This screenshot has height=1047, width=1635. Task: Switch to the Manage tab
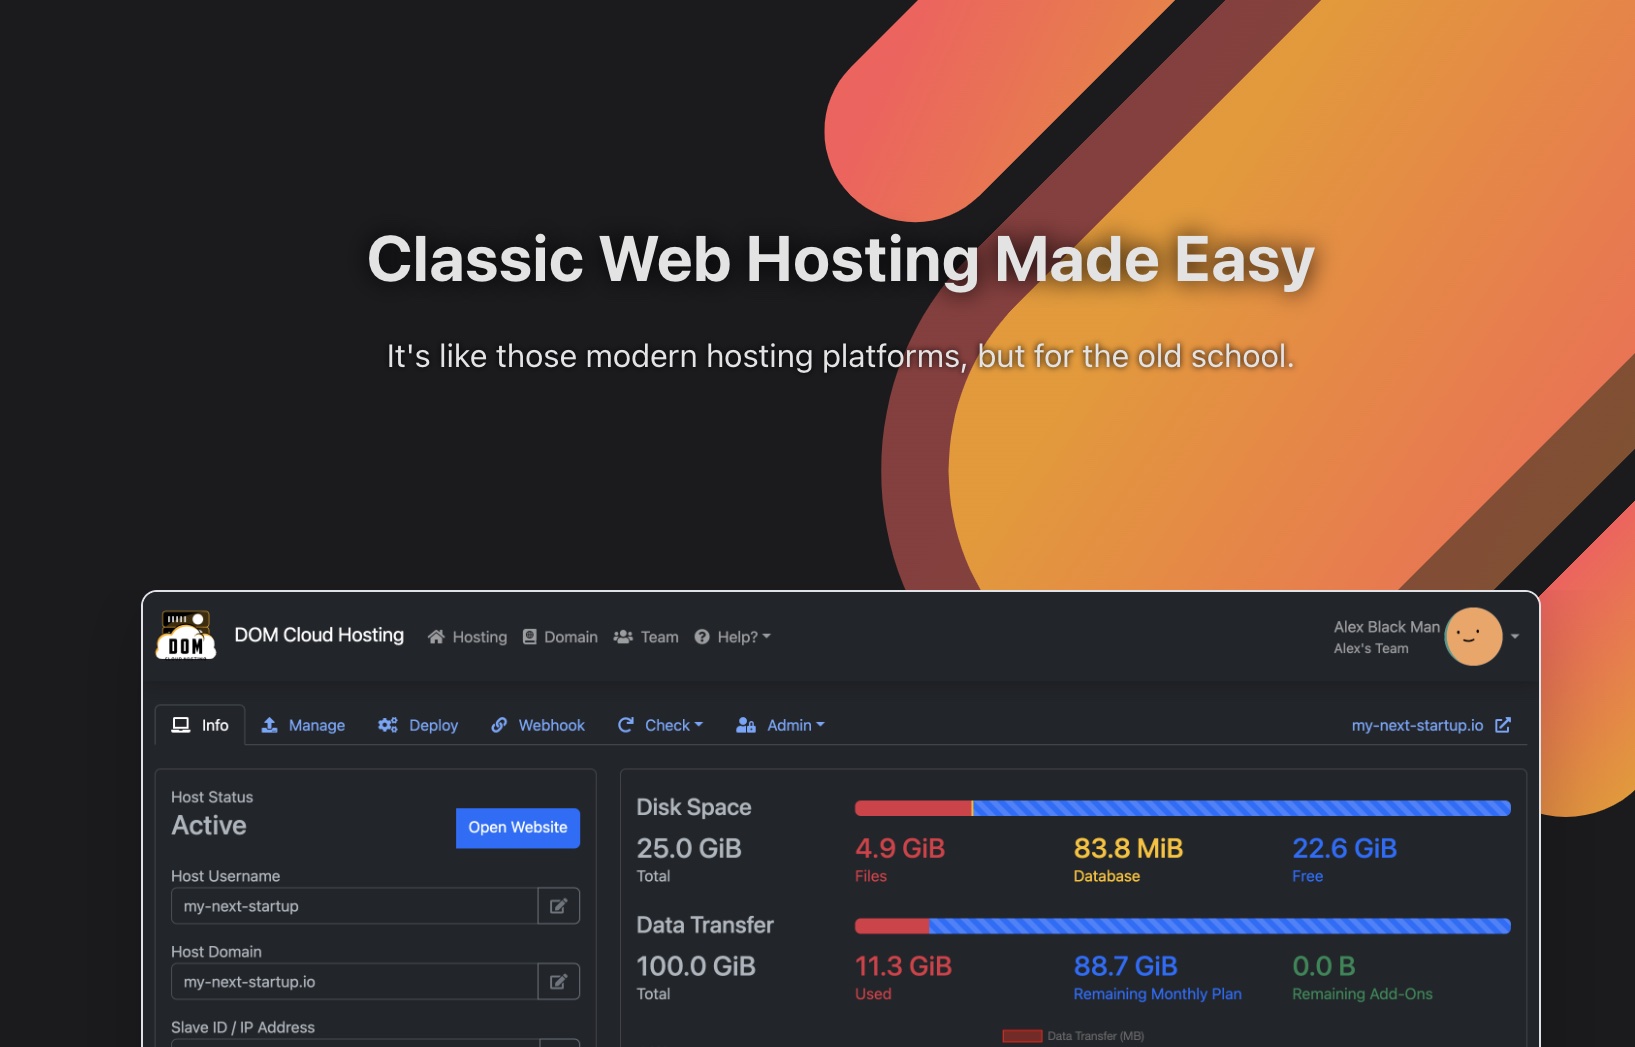click(x=303, y=725)
